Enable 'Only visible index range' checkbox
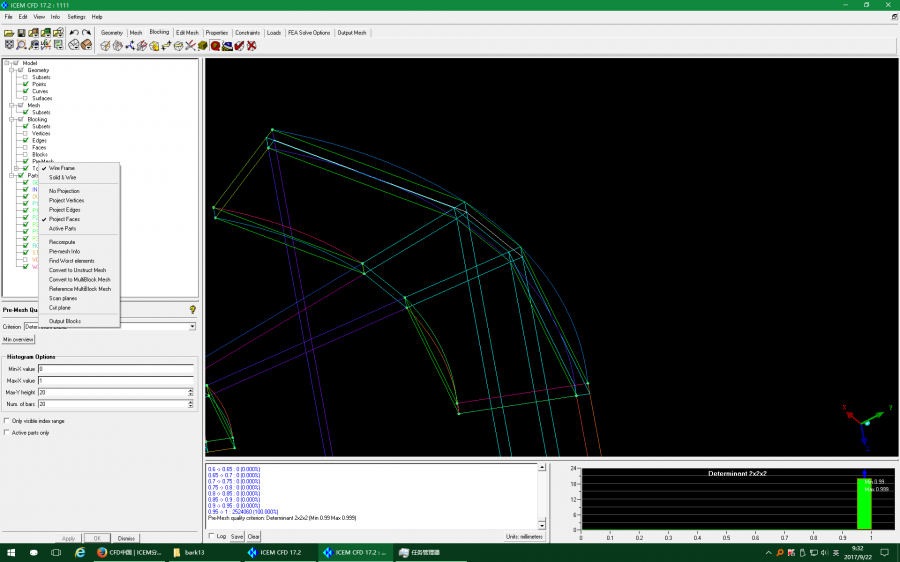This screenshot has width=900, height=562. tap(8, 421)
